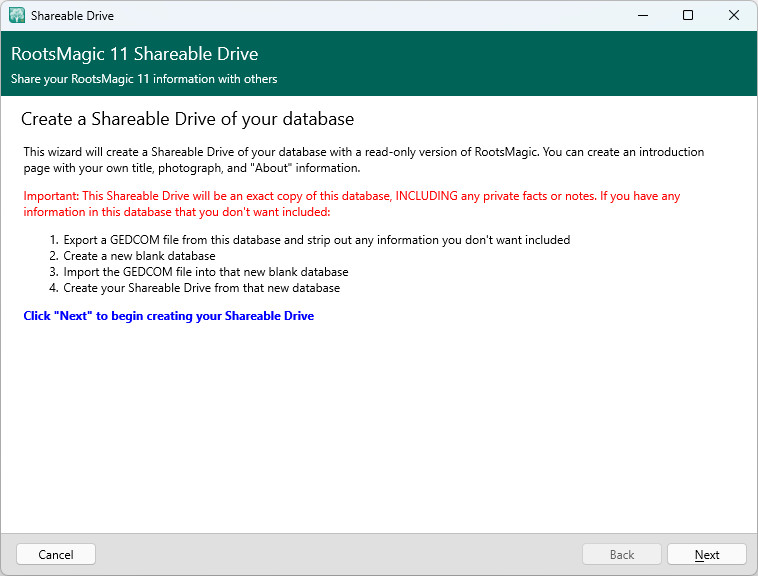Minimize the Shareable Drive window

[643, 15]
